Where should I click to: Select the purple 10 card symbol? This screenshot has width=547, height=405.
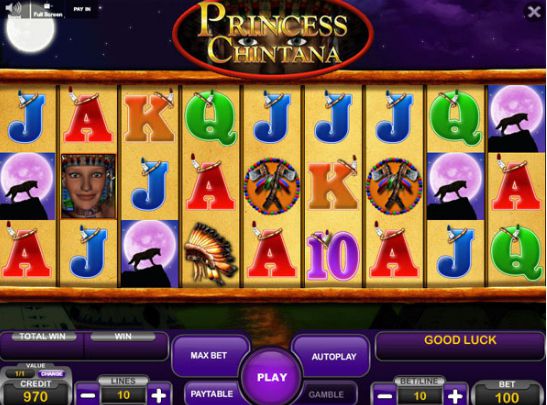coord(332,255)
